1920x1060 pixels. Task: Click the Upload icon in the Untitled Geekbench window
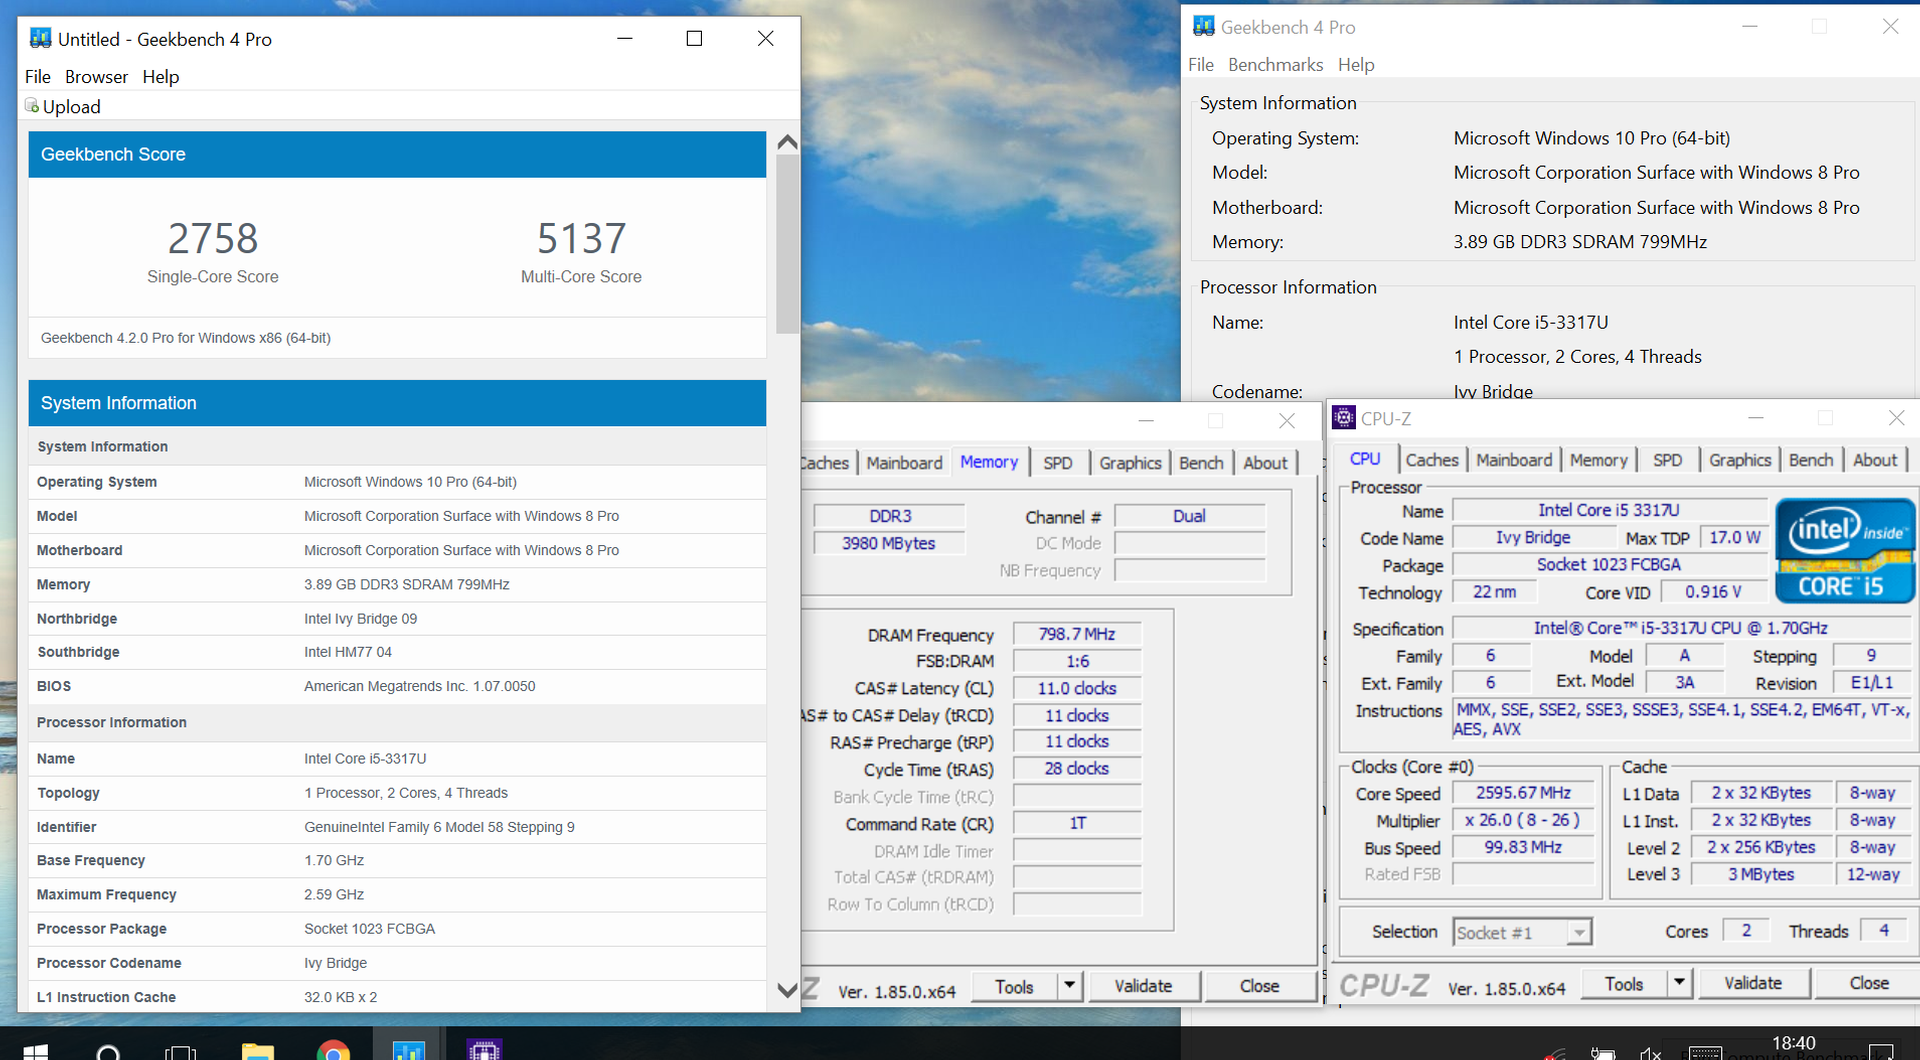(x=32, y=106)
